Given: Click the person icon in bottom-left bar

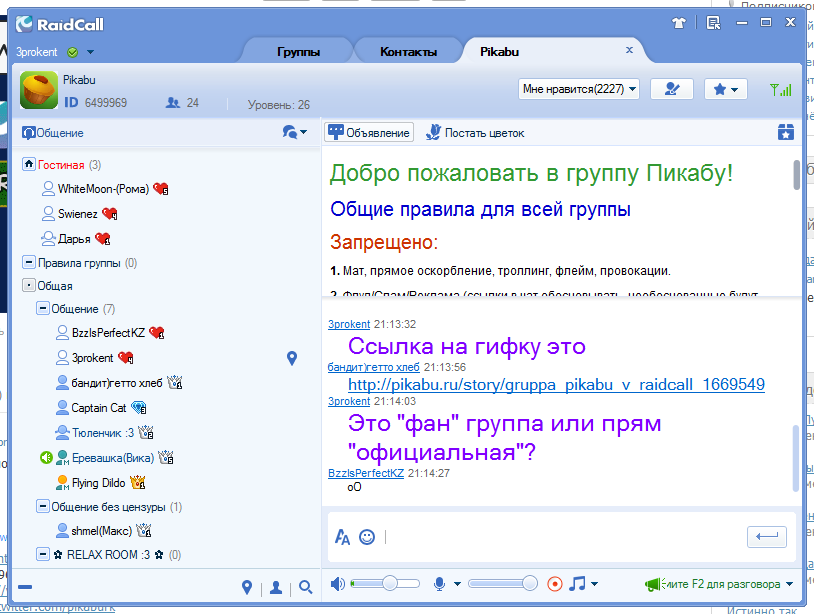Looking at the screenshot, I should tap(276, 587).
